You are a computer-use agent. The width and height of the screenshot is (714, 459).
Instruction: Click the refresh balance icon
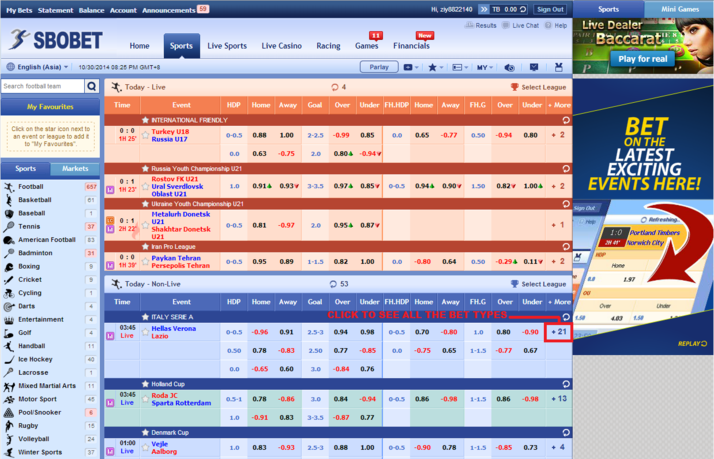523,9
